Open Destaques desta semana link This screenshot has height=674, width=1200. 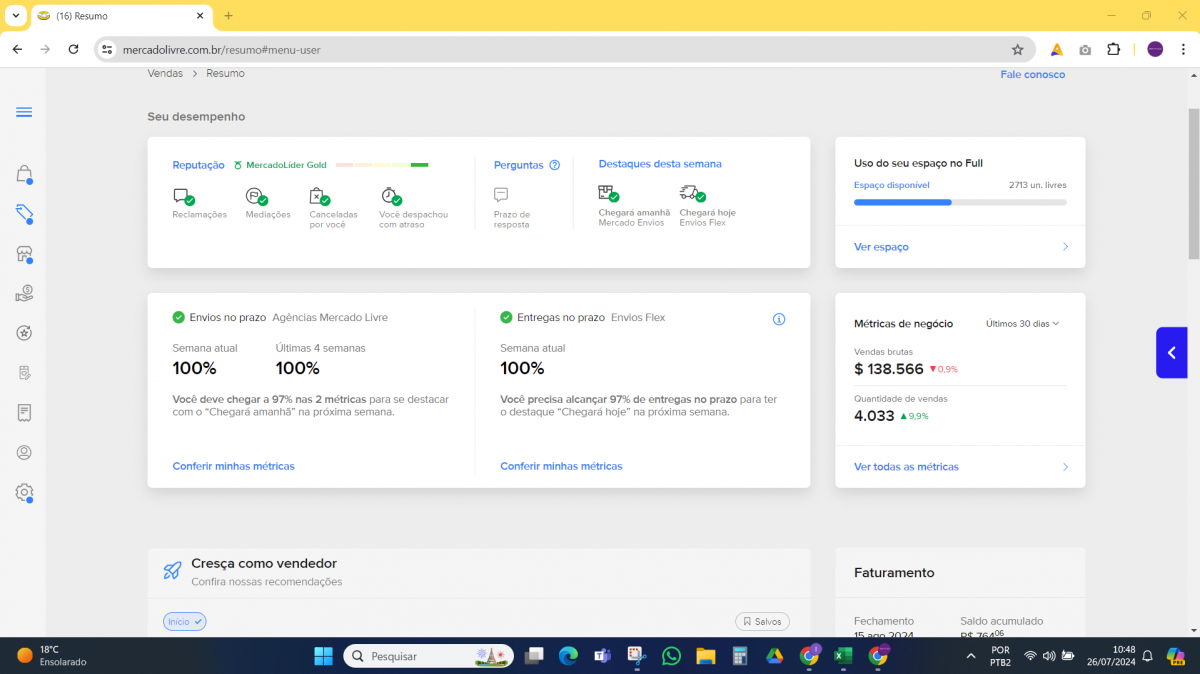(x=660, y=164)
